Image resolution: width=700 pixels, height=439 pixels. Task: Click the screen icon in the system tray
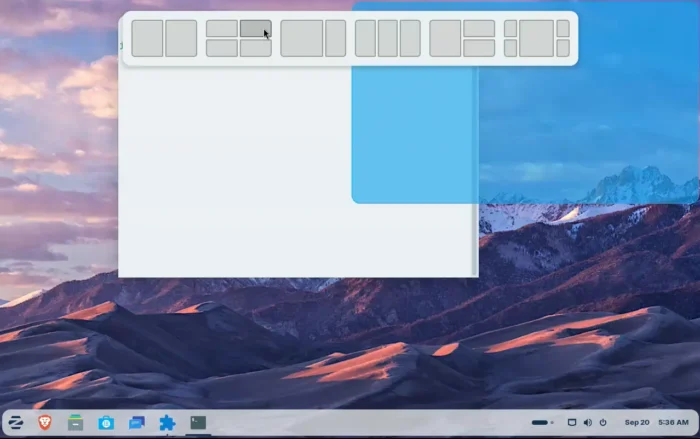(571, 422)
